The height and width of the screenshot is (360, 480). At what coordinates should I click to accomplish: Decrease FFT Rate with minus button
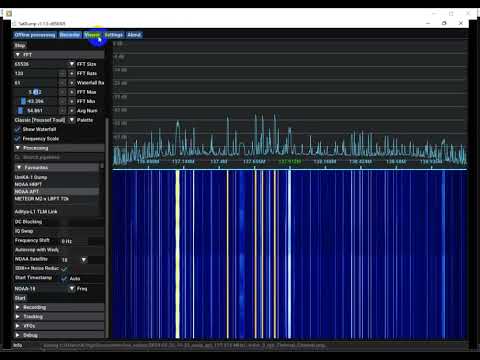62,73
